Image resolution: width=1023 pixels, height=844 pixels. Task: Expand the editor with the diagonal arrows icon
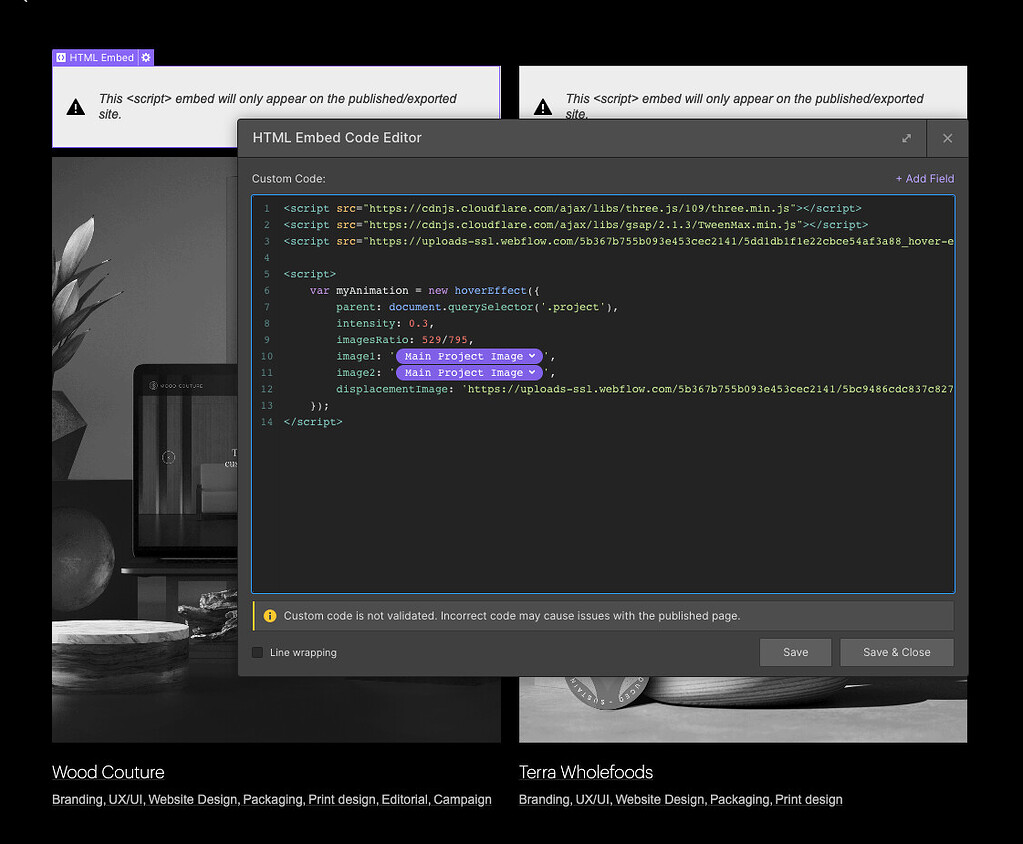[907, 138]
